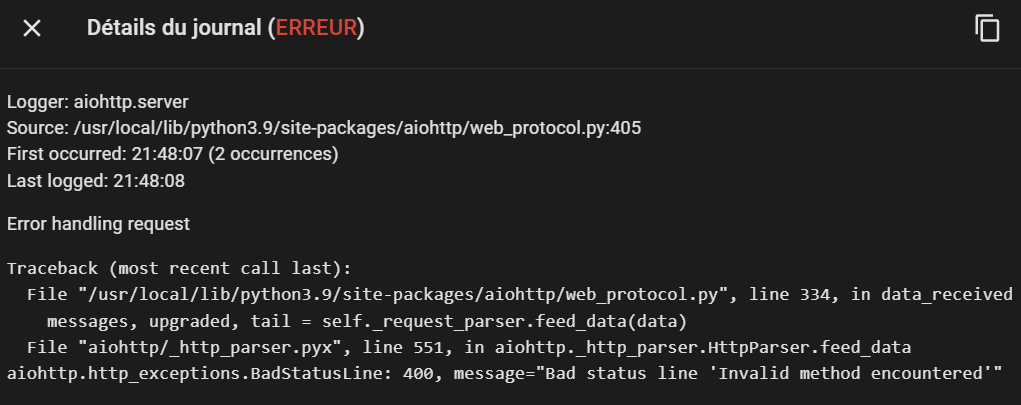1021x405 pixels.
Task: Click the red ERREUR severity label
Action: 316,28
